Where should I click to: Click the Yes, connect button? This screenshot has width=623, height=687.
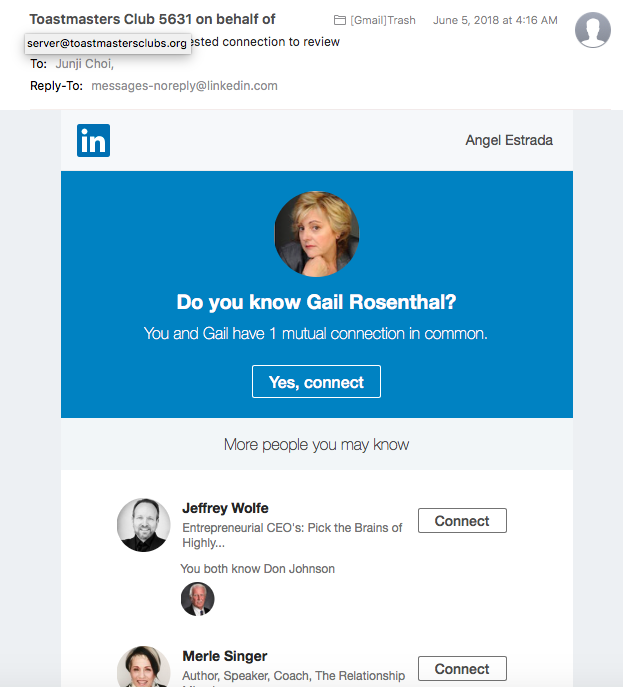coord(316,382)
